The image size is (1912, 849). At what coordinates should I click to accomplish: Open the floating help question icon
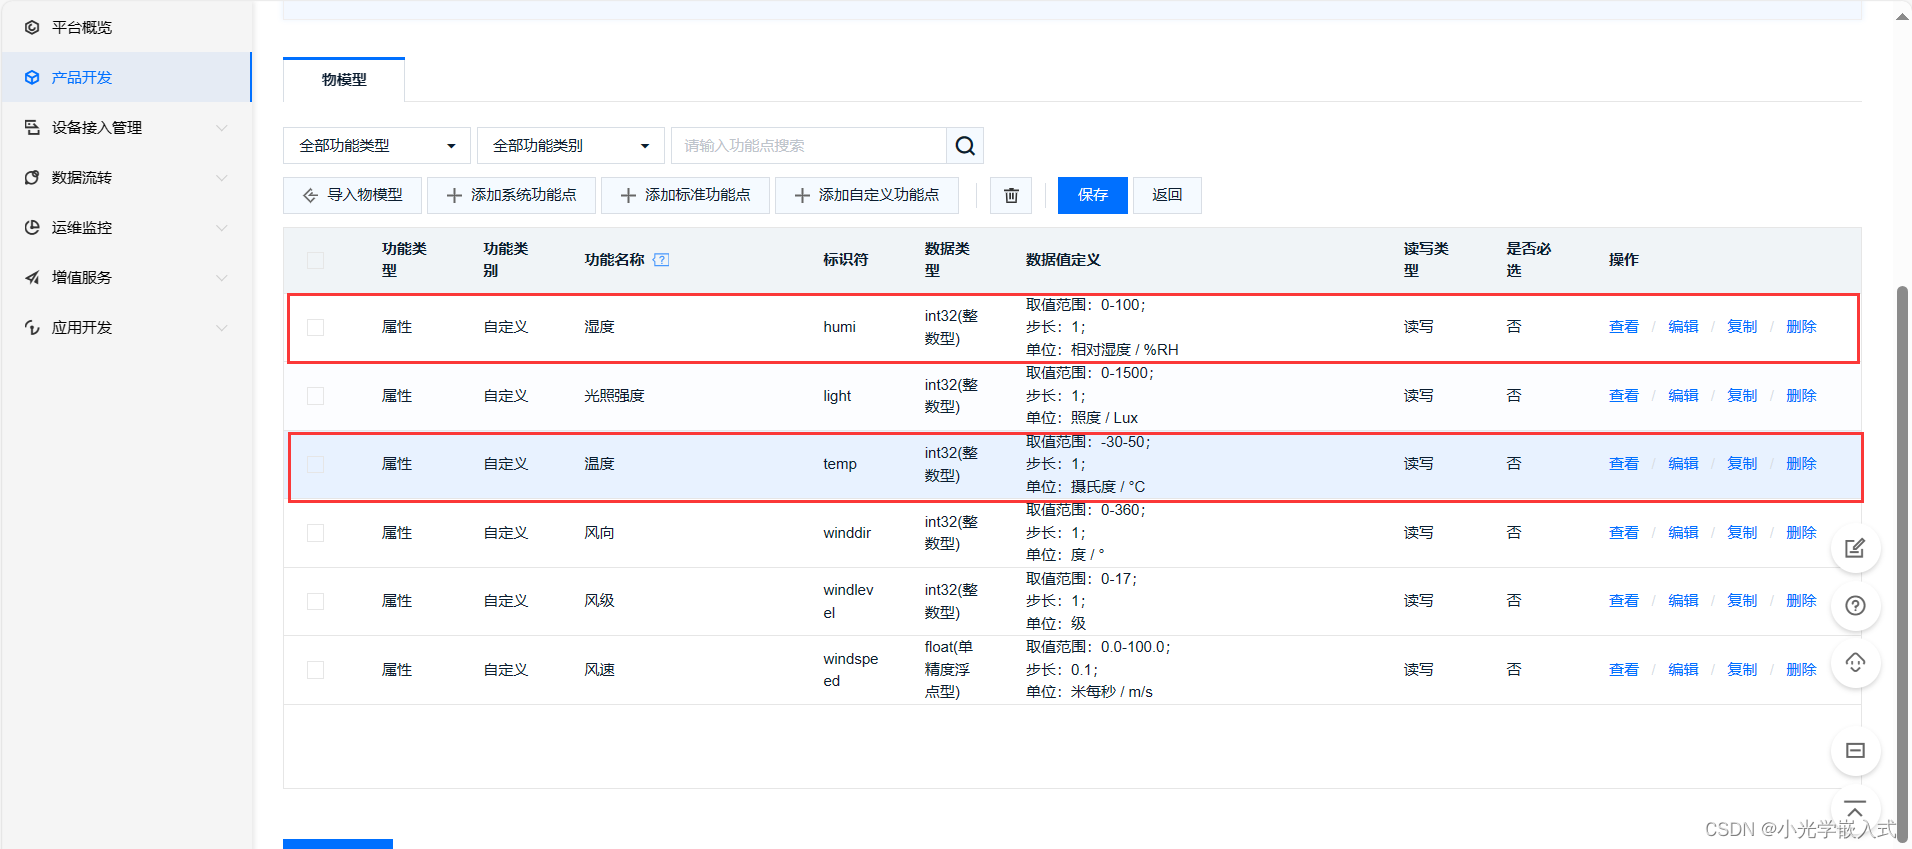1855,606
